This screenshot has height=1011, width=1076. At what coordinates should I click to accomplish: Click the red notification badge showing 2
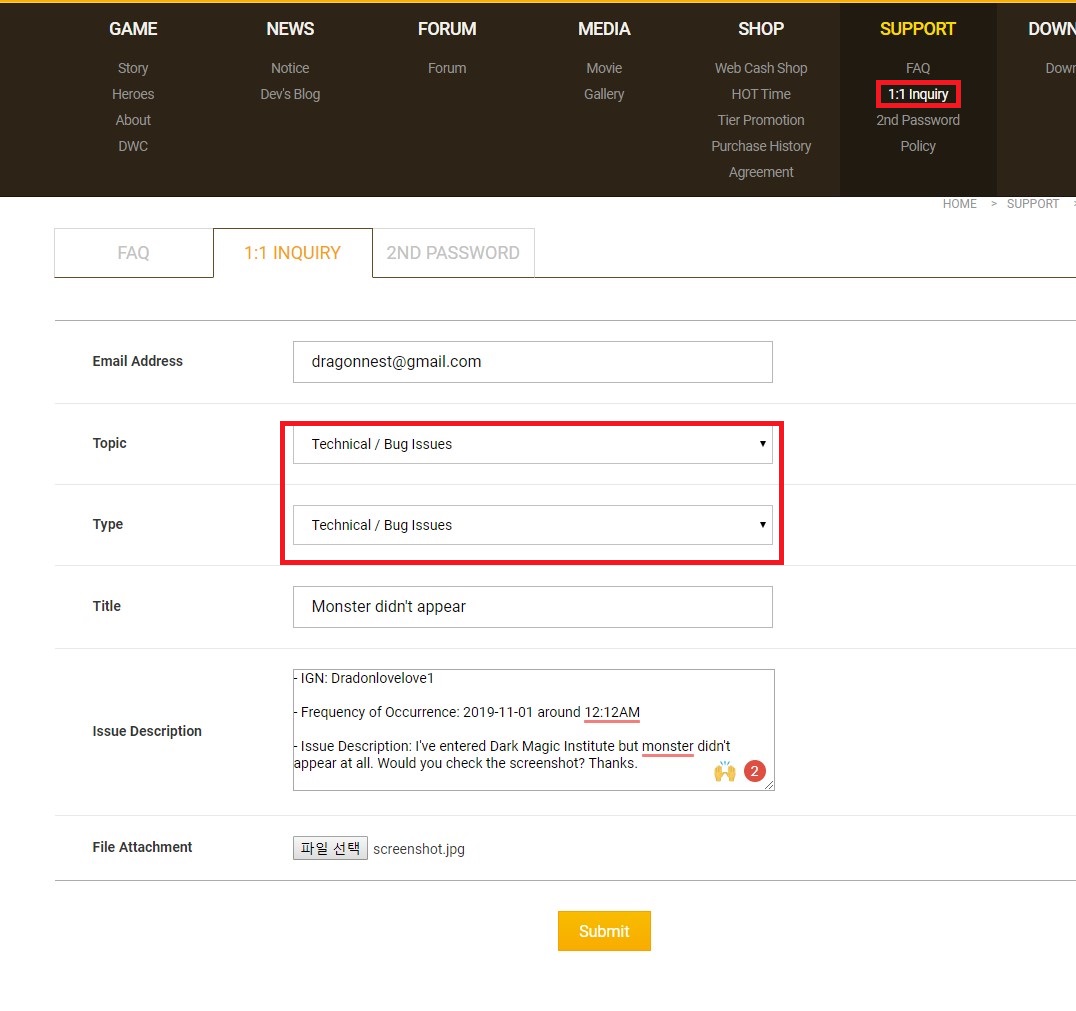[755, 771]
